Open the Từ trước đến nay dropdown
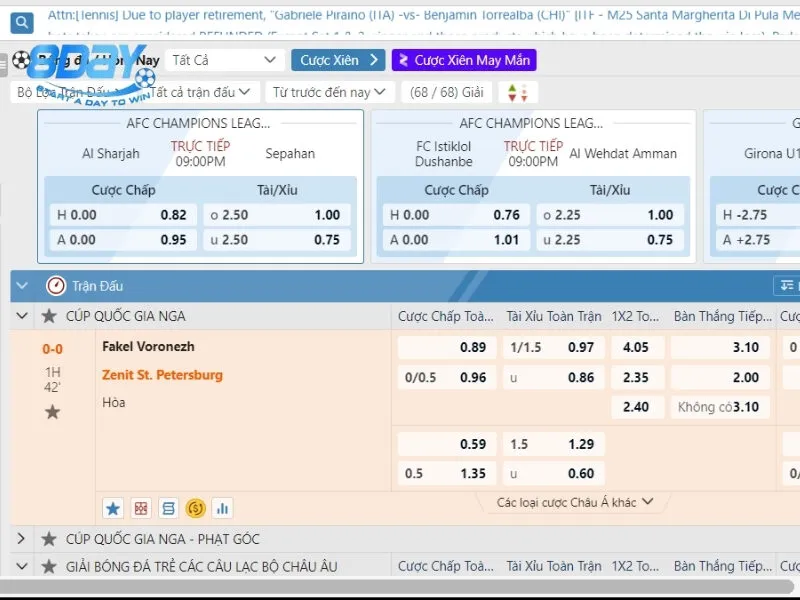The width and height of the screenshot is (800, 600). coord(330,92)
